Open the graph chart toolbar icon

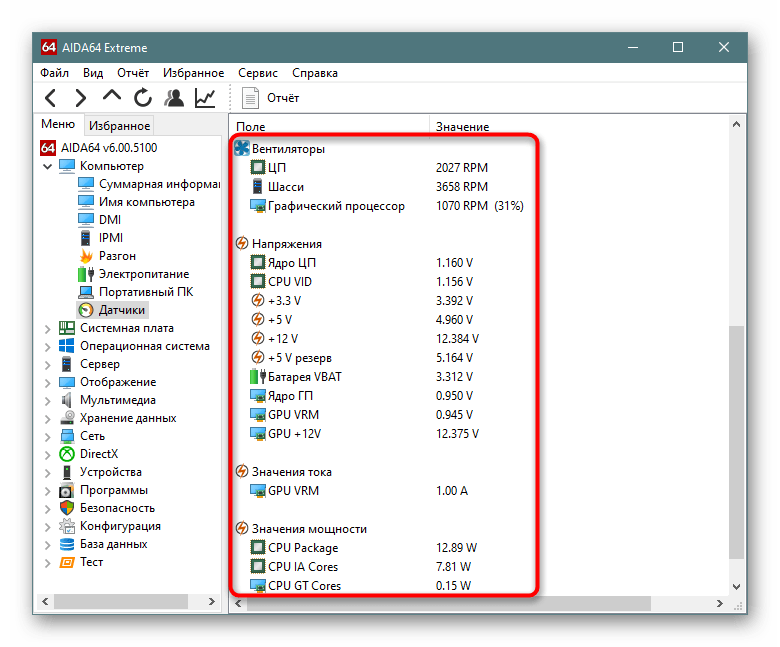205,97
